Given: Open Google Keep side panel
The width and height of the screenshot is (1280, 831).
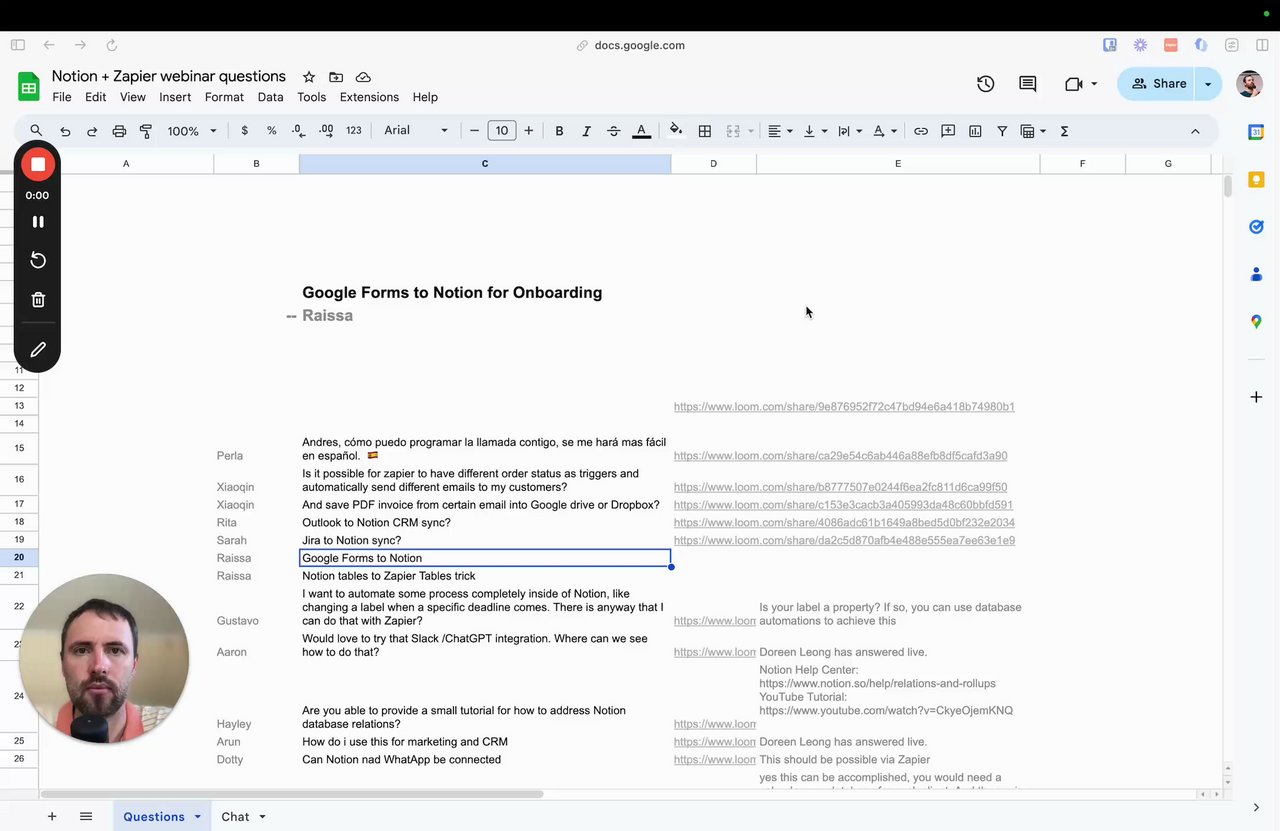Looking at the screenshot, I should click(1256, 180).
